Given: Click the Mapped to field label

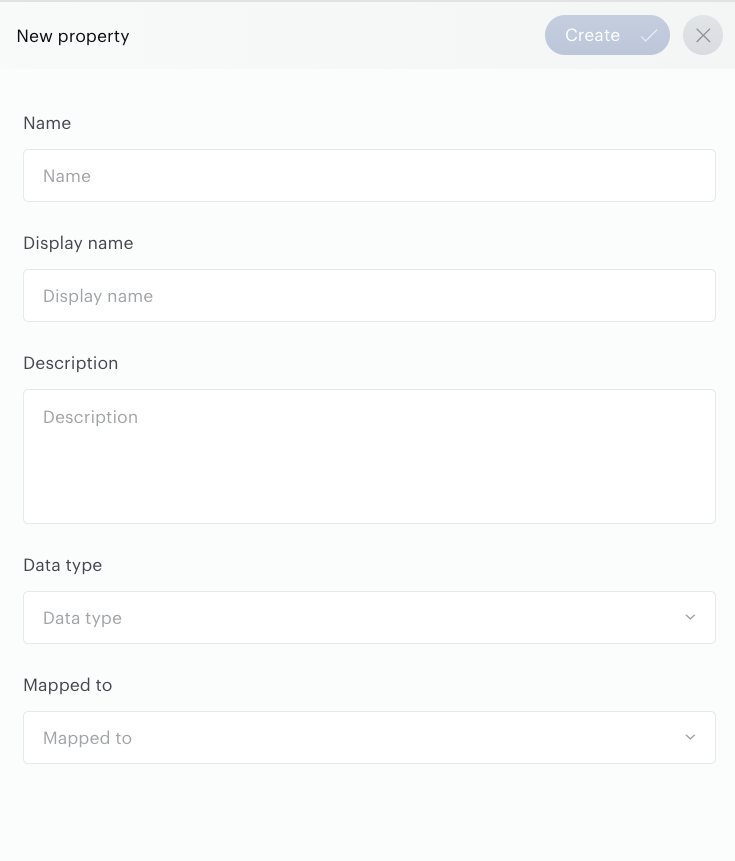Looking at the screenshot, I should coord(68,685).
